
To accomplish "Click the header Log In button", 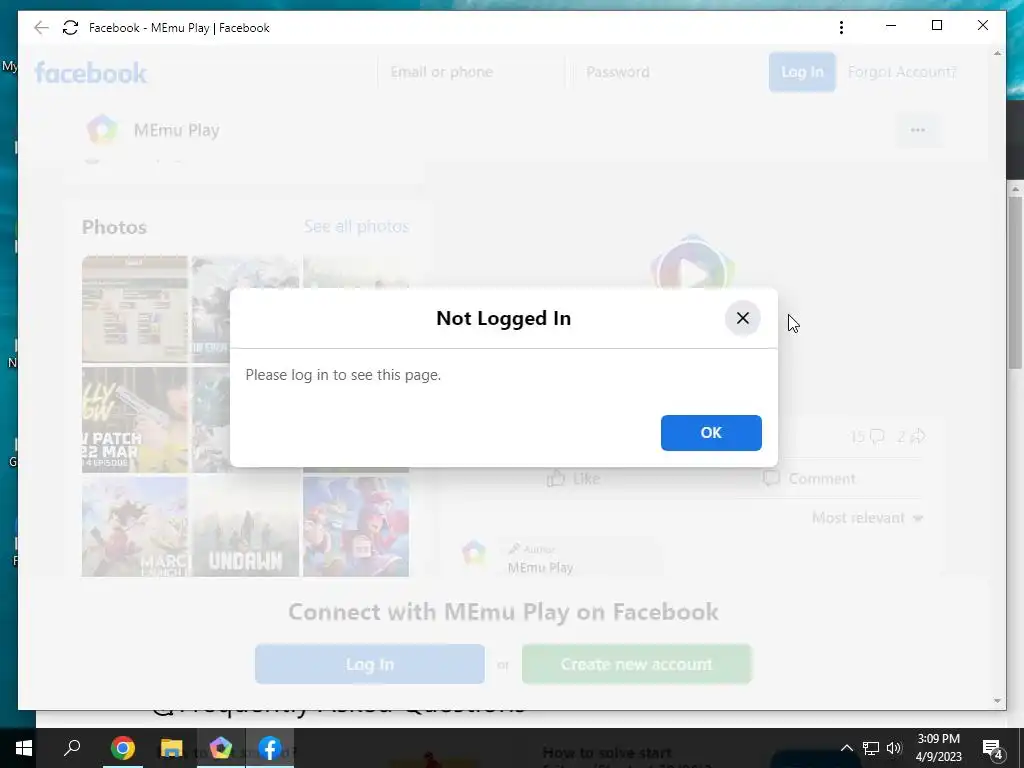I will pos(802,72).
